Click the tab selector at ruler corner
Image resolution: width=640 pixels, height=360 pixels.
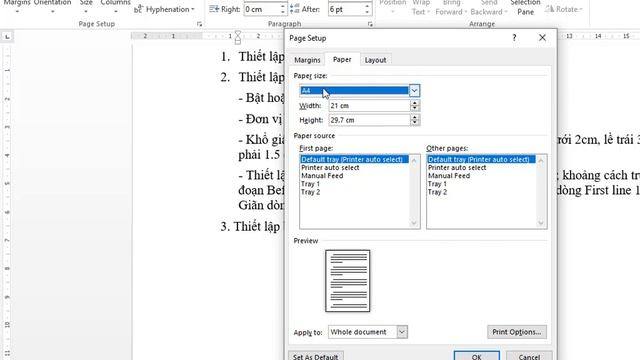pos(7,37)
